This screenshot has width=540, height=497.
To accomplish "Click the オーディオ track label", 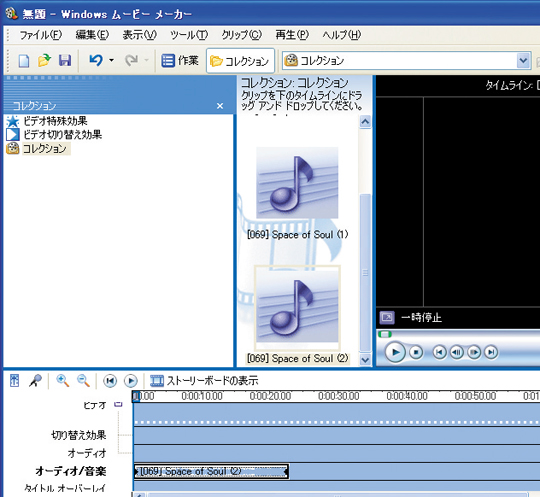I will (x=87, y=453).
